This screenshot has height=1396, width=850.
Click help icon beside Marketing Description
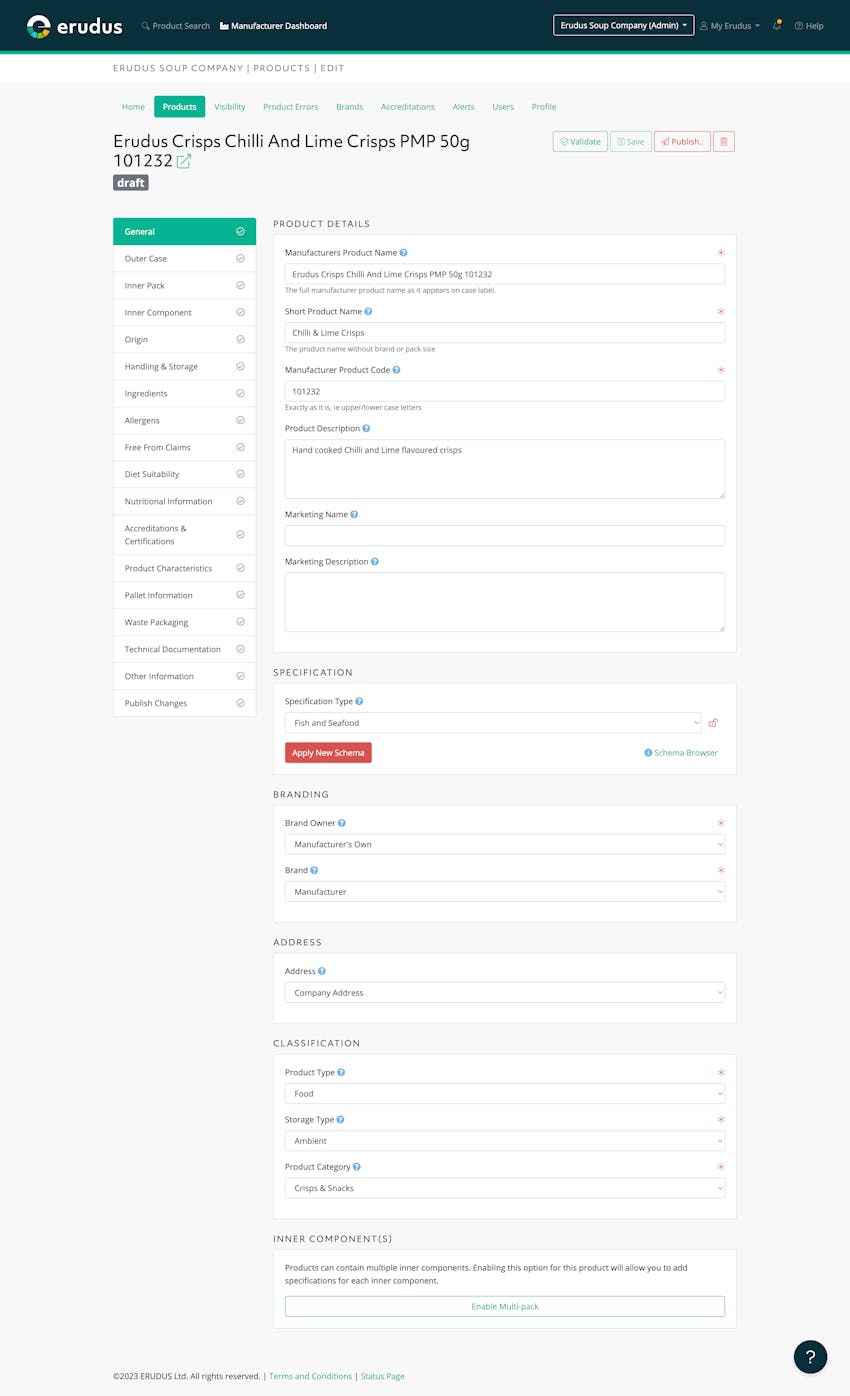(x=374, y=562)
